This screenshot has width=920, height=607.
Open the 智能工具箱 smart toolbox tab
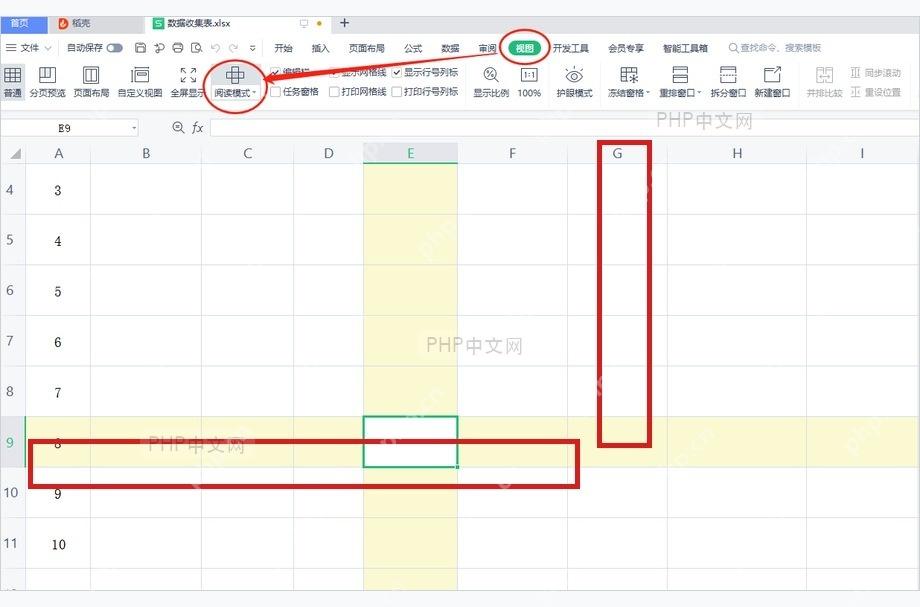pyautogui.click(x=685, y=48)
